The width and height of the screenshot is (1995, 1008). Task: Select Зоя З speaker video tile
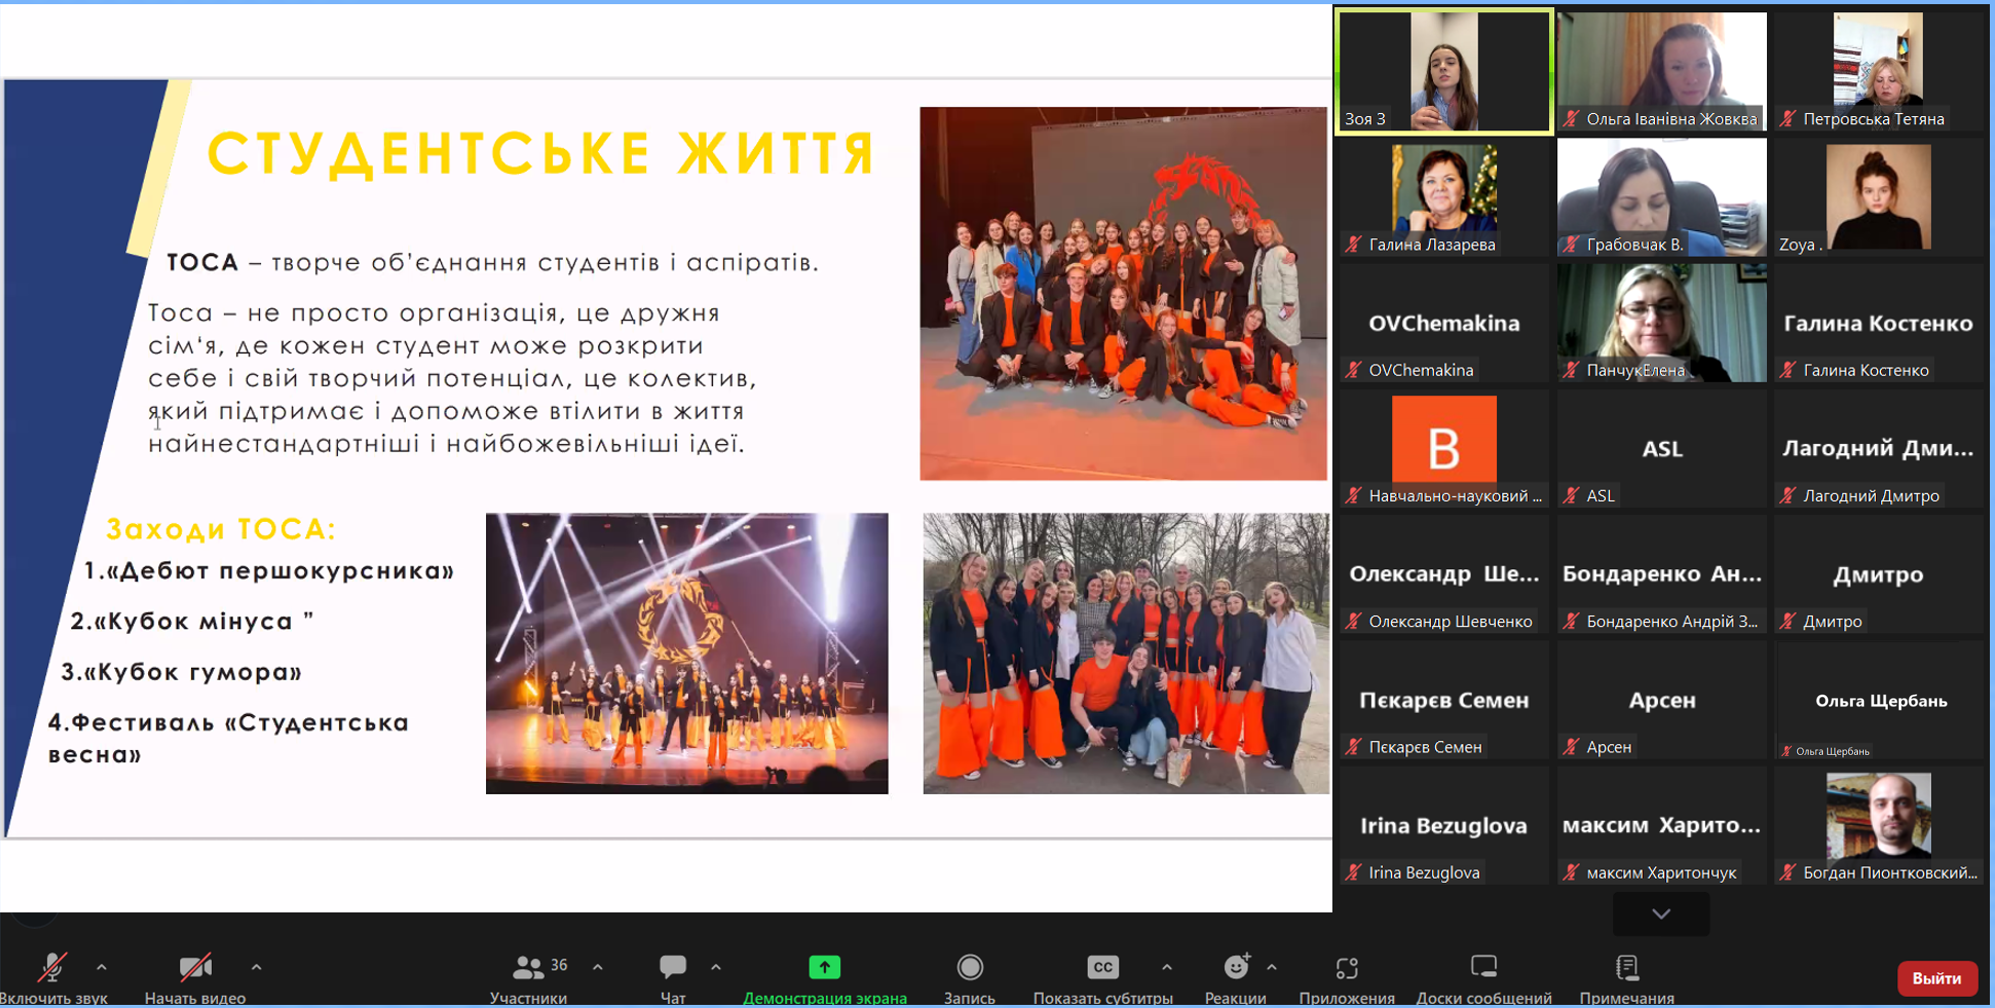tap(1444, 71)
